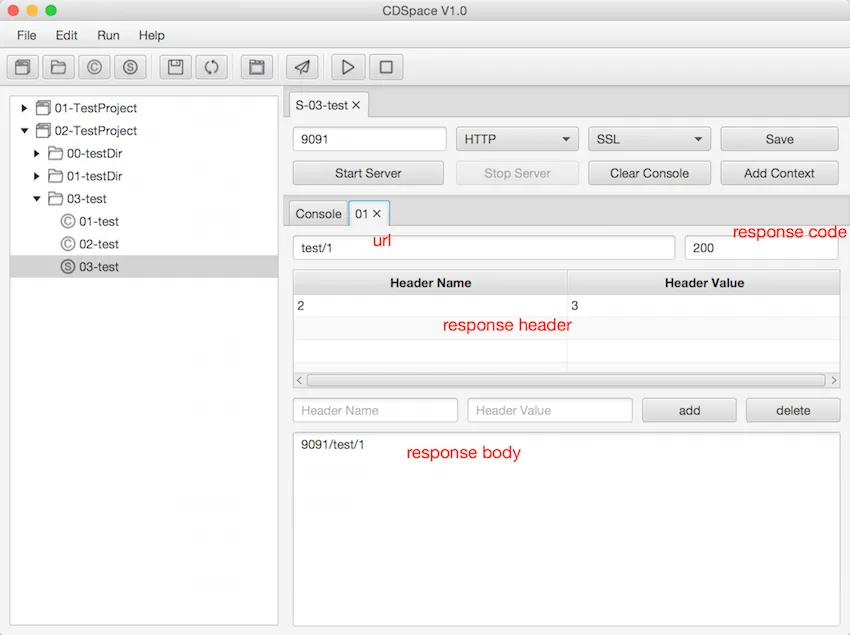850x635 pixels.
Task: Collapse the 02-TestProject tree node
Action: click(24, 131)
